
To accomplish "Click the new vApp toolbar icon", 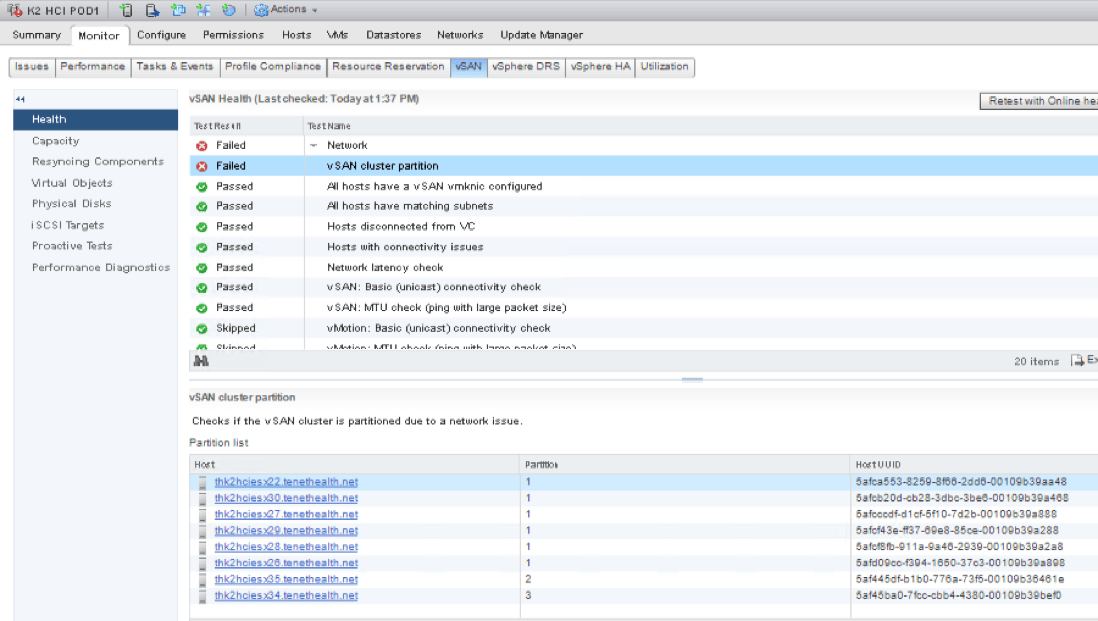I will click(x=203, y=10).
